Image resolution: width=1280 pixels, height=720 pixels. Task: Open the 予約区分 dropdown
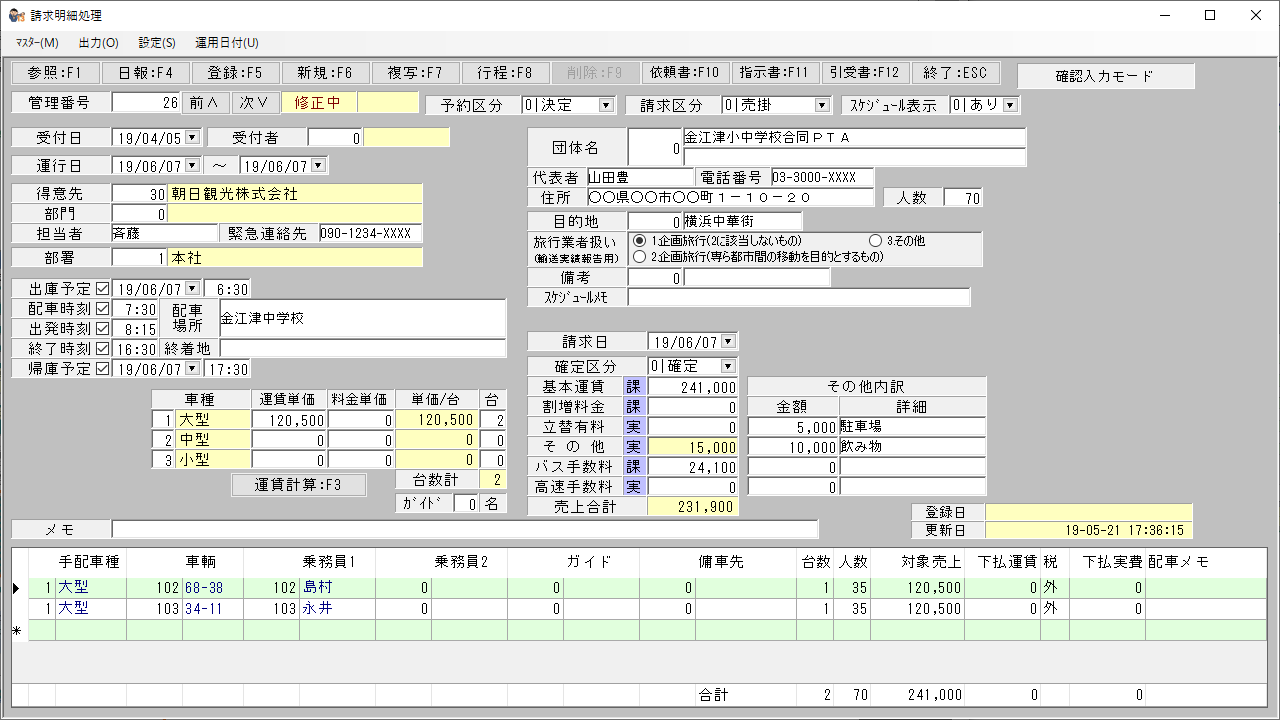[606, 105]
